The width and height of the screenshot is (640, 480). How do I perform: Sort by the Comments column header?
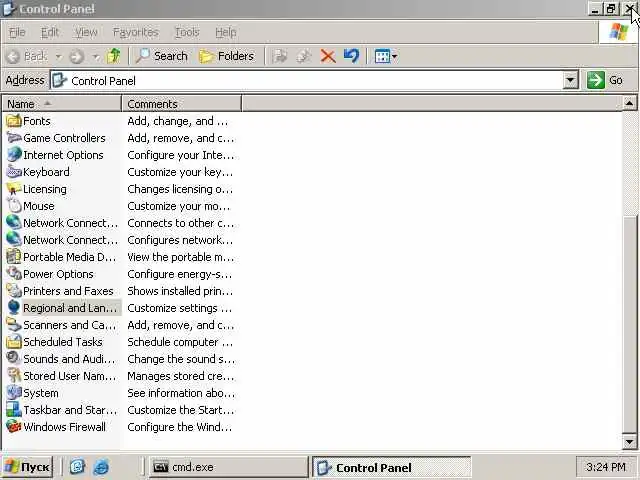coord(182,104)
